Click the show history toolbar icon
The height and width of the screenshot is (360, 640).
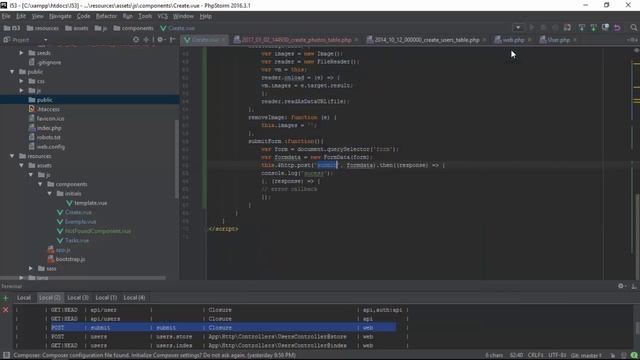(605, 28)
